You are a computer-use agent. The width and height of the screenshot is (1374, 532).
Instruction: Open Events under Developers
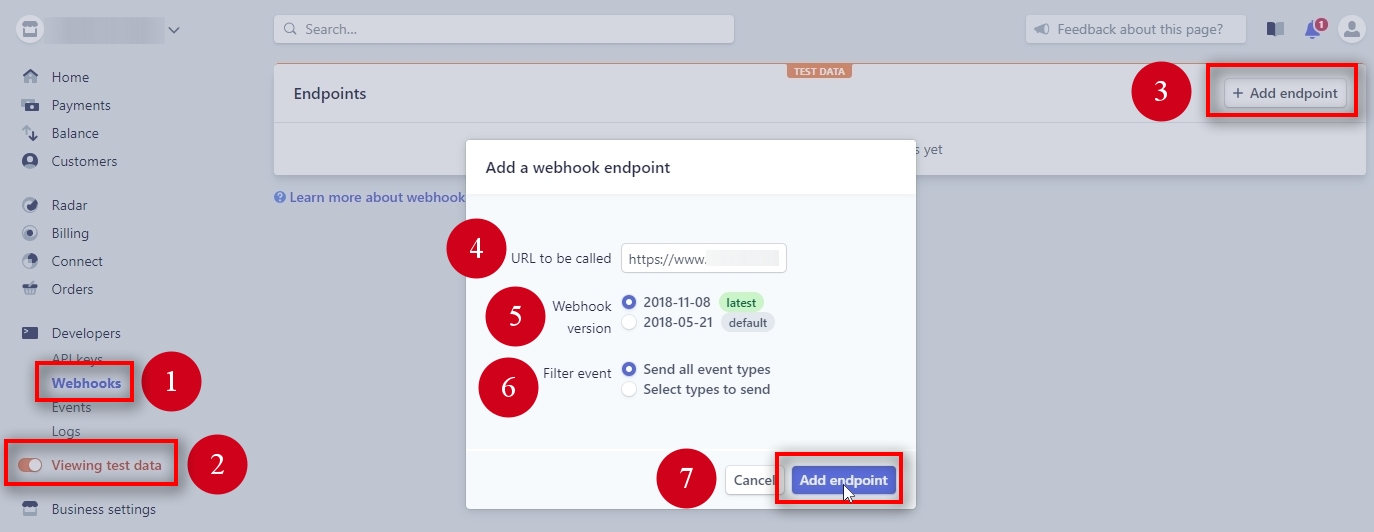[71, 407]
